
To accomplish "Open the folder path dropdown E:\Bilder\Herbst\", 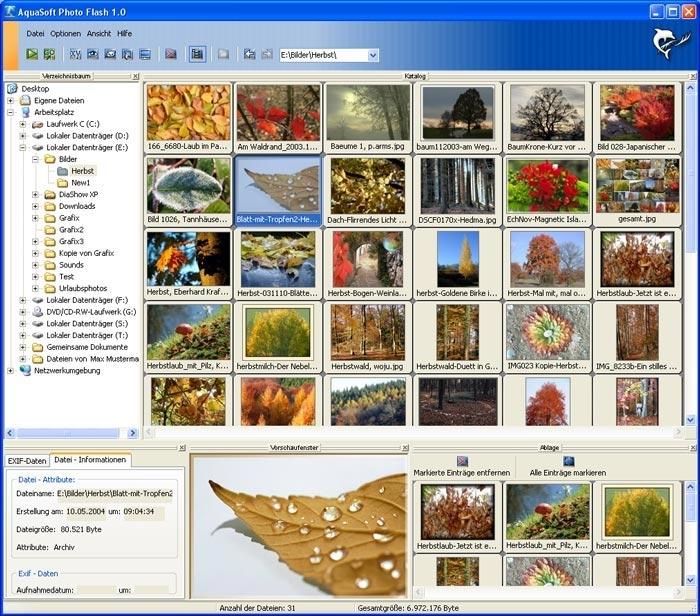I will [372, 55].
